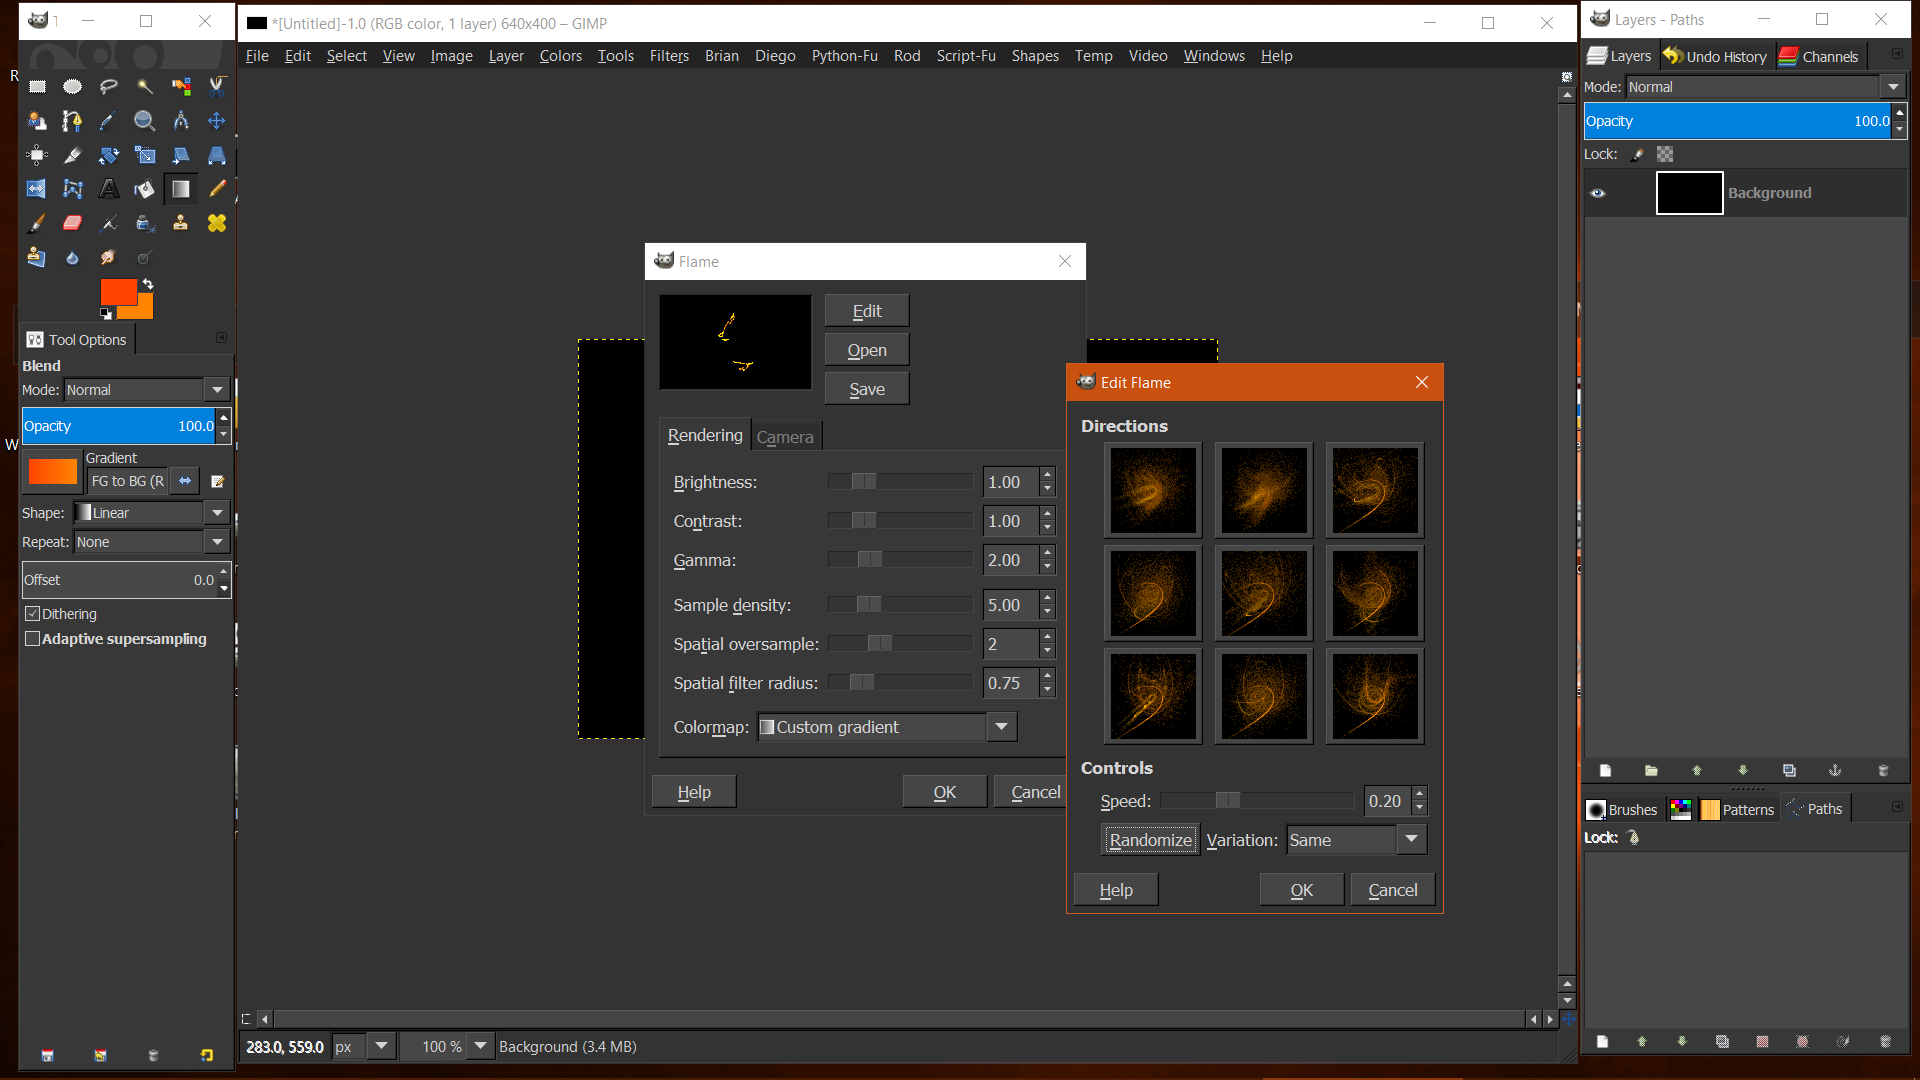Click the Brightness slider in Flame dialog
Image resolution: width=1920 pixels, height=1080 pixels.
pyautogui.click(x=900, y=482)
